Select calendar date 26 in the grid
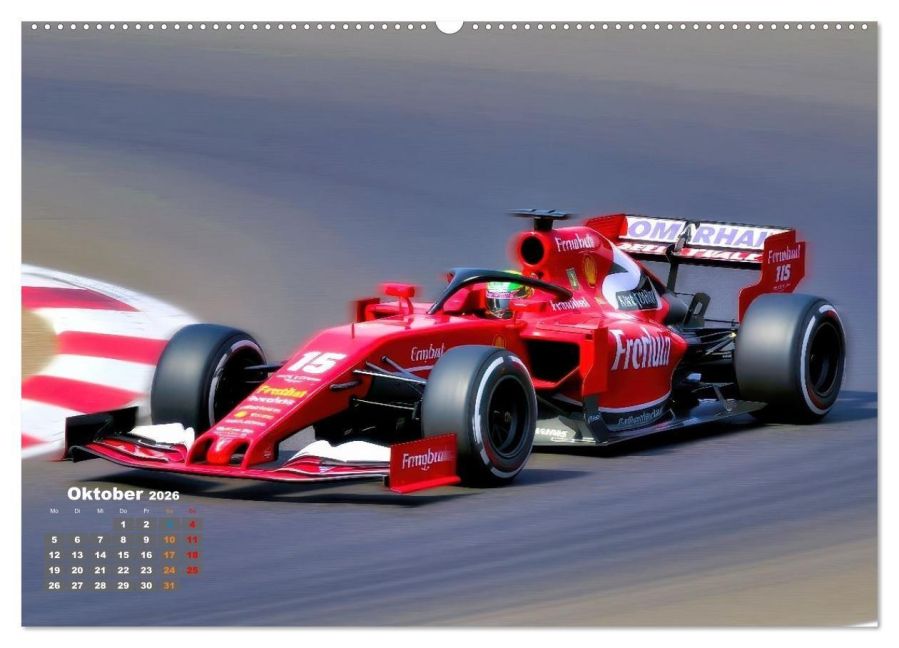The height and width of the screenshot is (648, 899). [54, 585]
